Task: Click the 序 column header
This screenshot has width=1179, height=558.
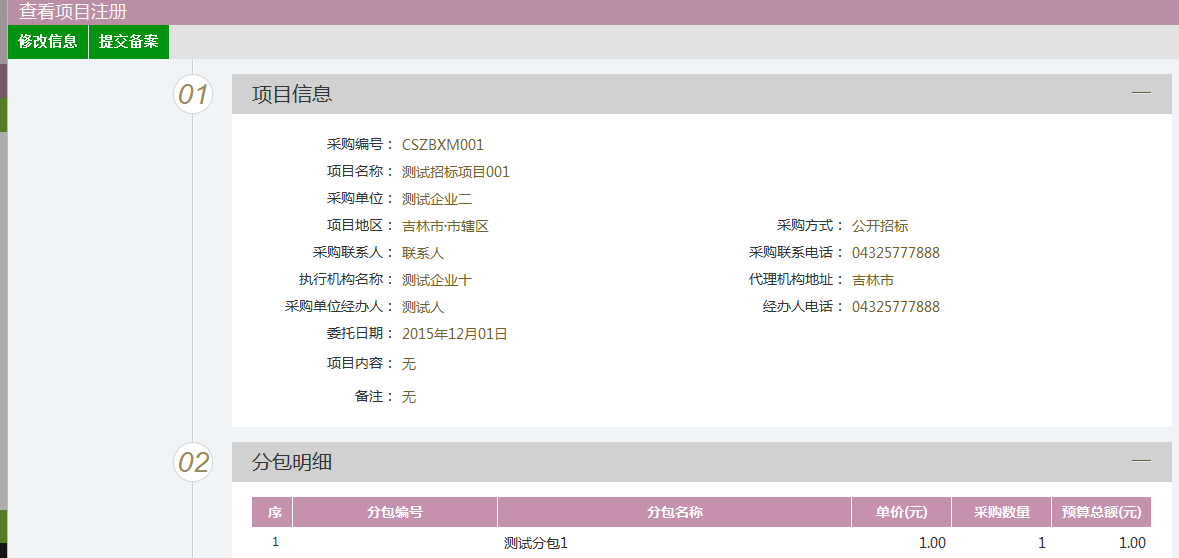Action: tap(274, 512)
